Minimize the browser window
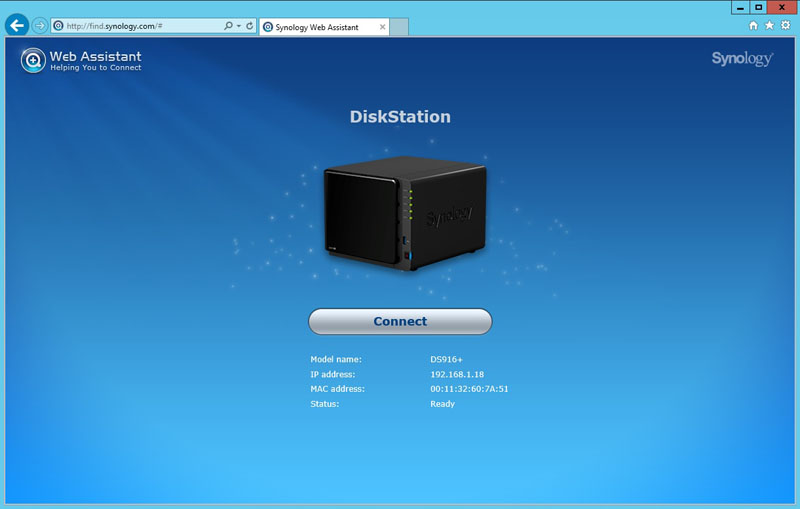Screen dimensions: 800x509 [740, 7]
